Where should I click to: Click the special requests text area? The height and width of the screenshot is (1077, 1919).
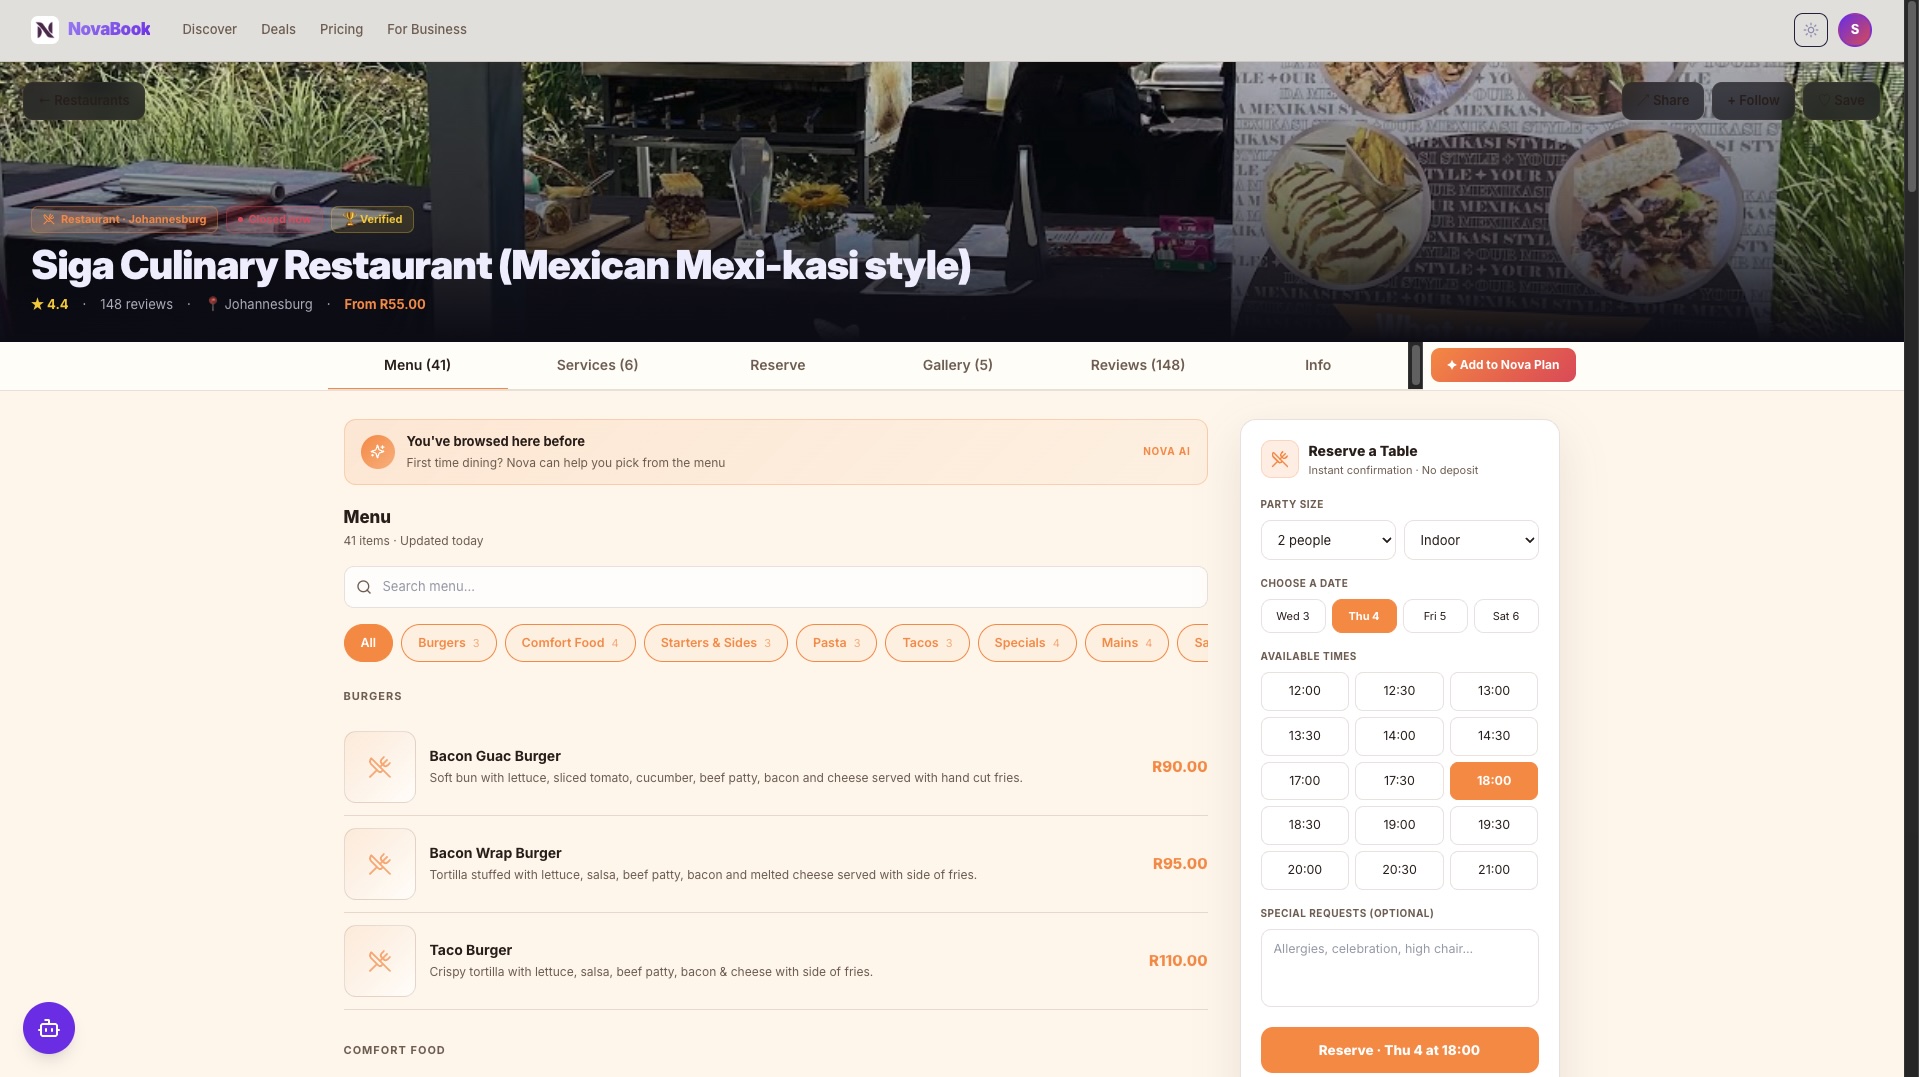tap(1399, 968)
